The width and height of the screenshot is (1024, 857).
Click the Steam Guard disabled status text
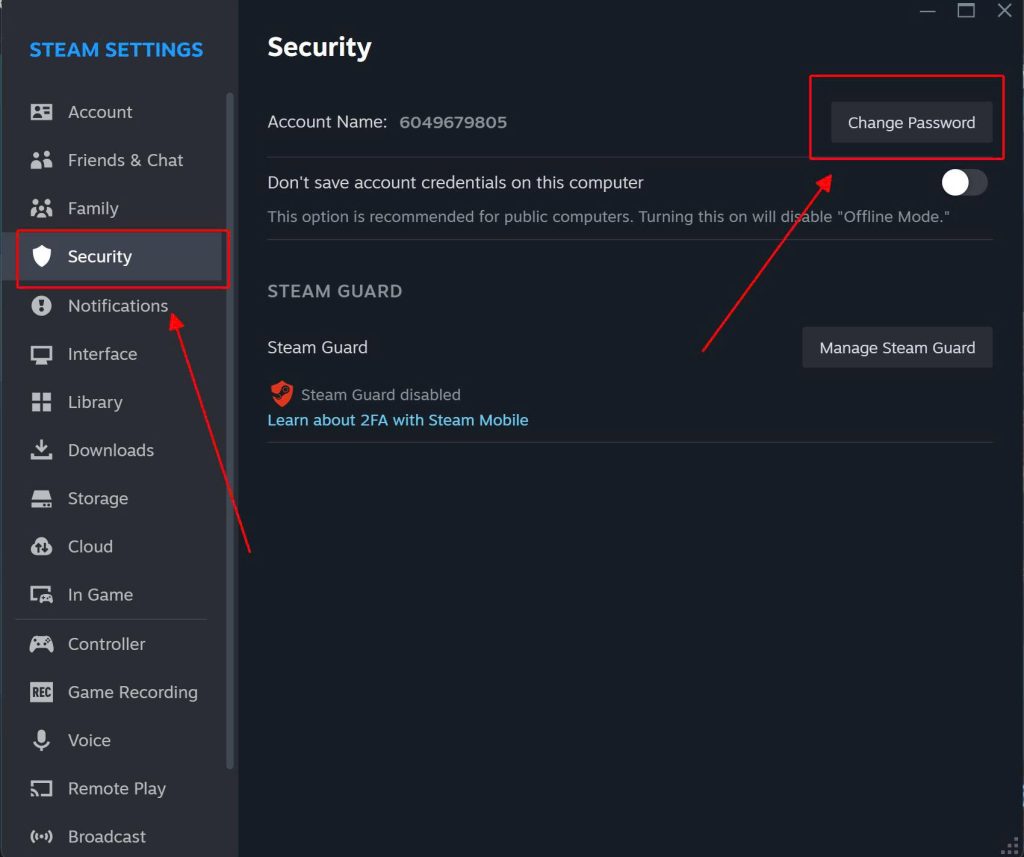coord(381,395)
